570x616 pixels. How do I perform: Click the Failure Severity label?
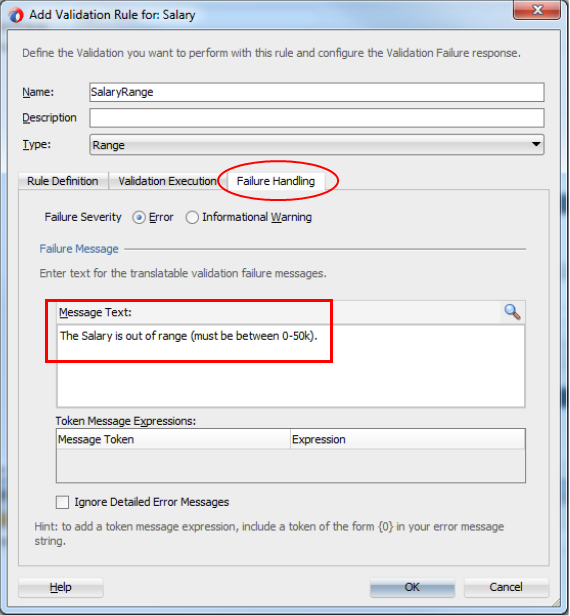pos(83,217)
